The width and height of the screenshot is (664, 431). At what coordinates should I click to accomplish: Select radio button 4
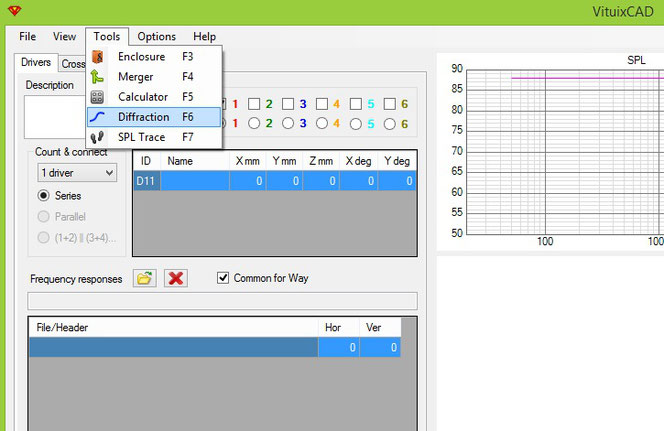[x=322, y=124]
